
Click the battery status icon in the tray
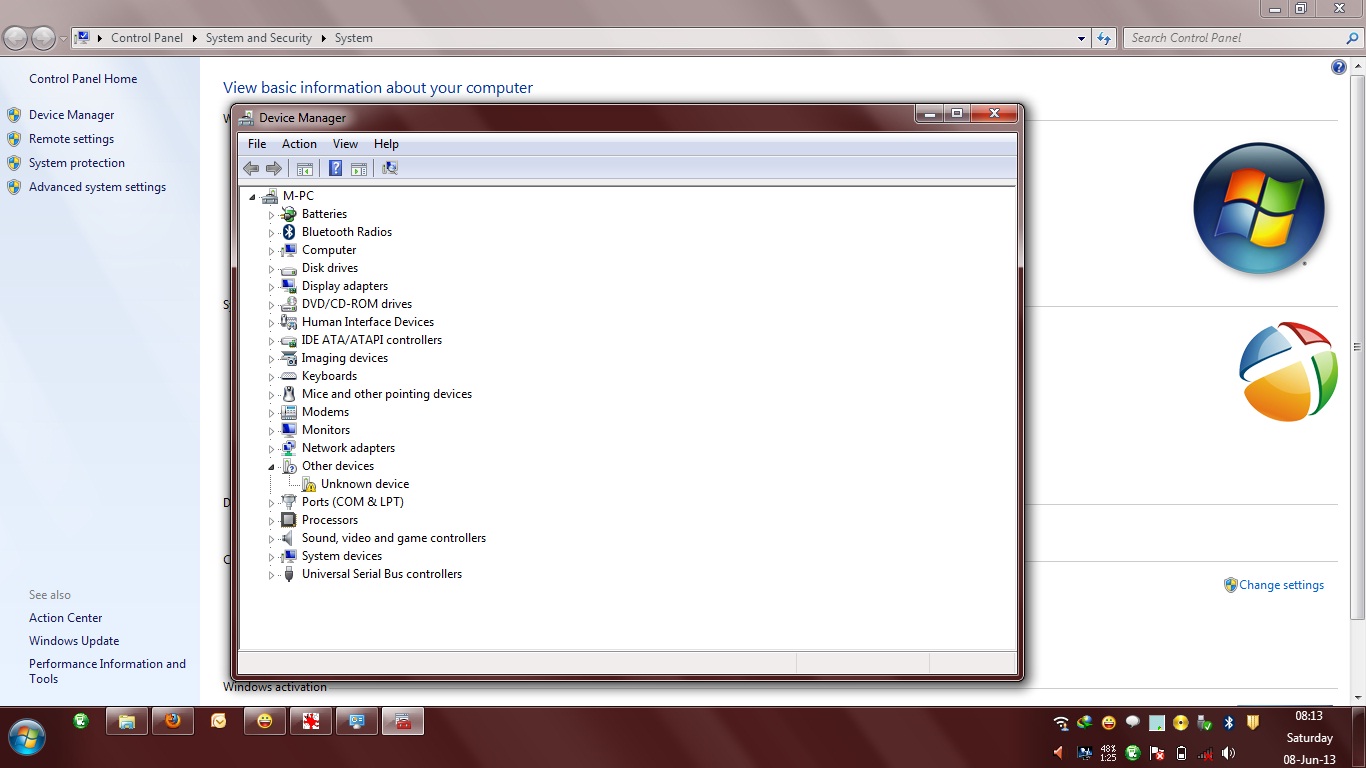1180,752
